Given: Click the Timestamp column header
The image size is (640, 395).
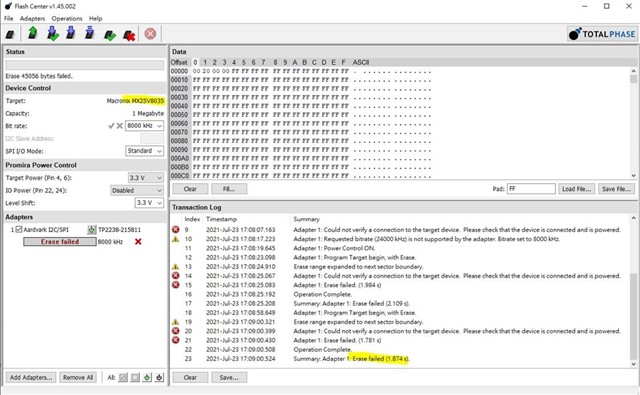Looking at the screenshot, I should pos(221,219).
